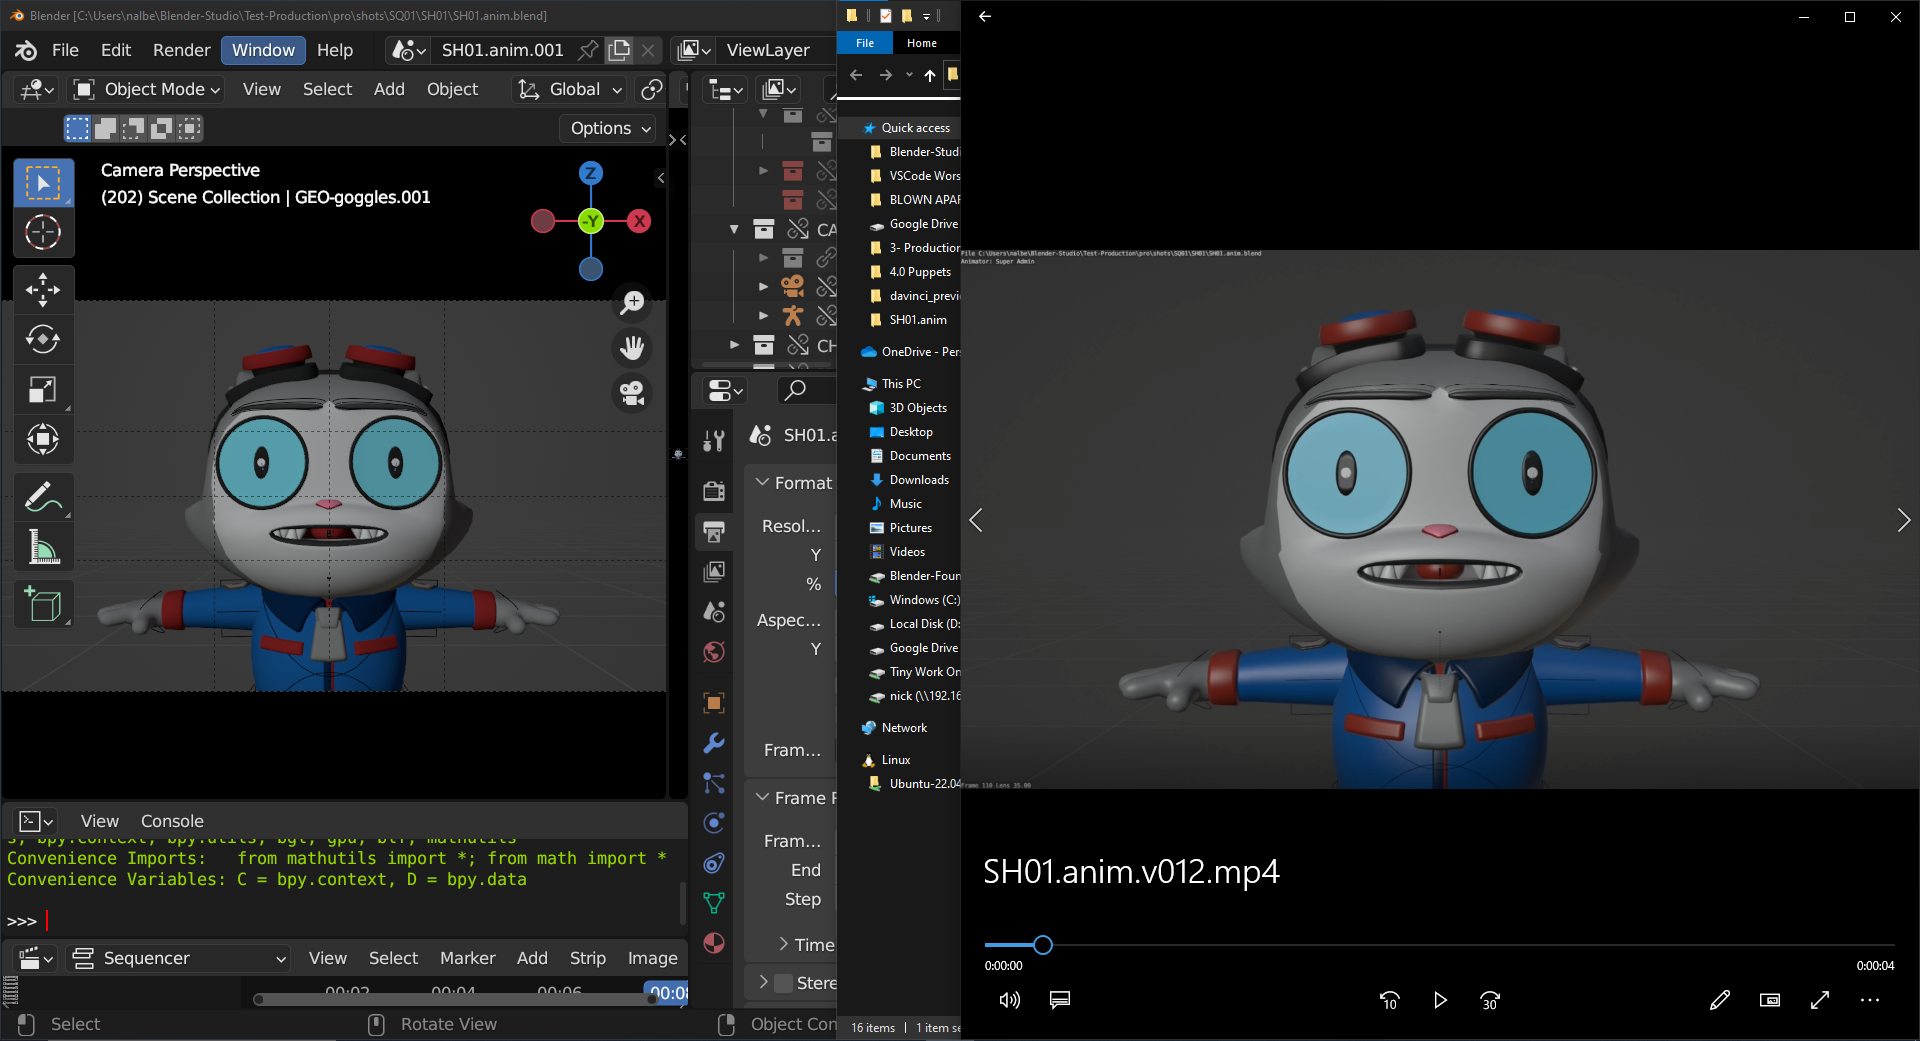Viewport: 1920px width, 1041px height.
Task: Select the Annotate pencil tool
Action: (43, 497)
